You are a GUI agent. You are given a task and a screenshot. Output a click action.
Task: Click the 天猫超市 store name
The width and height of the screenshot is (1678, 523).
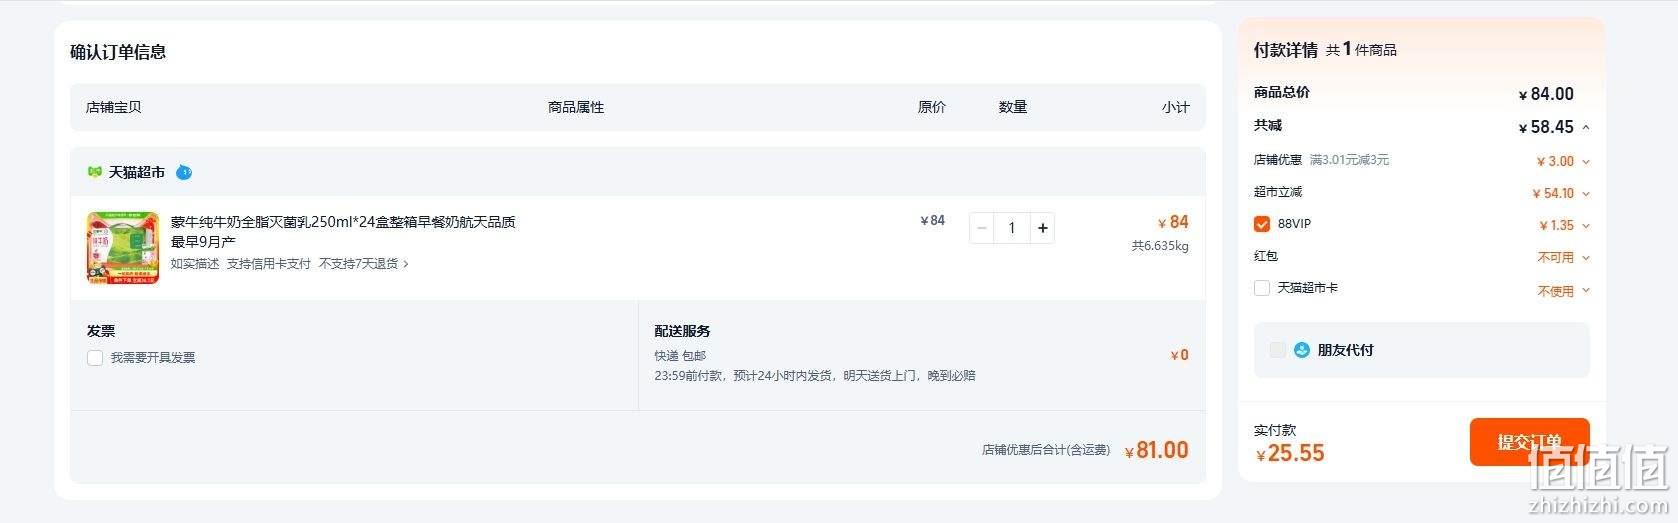click(137, 172)
